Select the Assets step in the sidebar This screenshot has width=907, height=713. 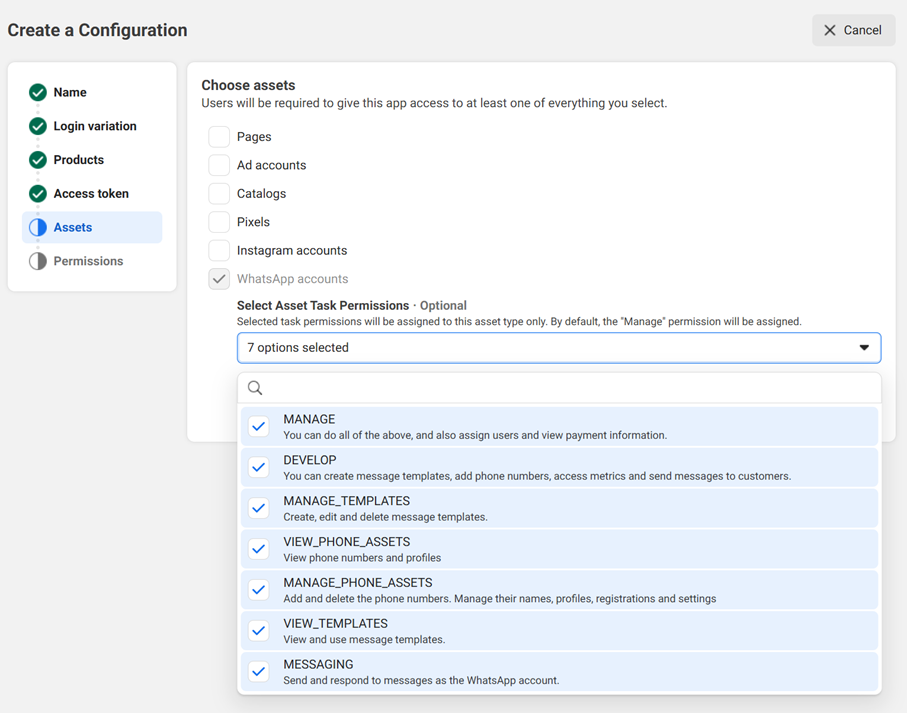tap(75, 227)
